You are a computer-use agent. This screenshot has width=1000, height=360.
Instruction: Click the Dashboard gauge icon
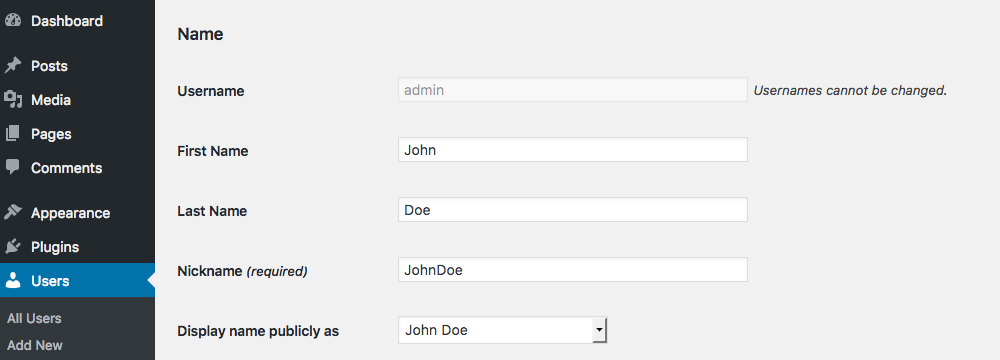[13, 20]
